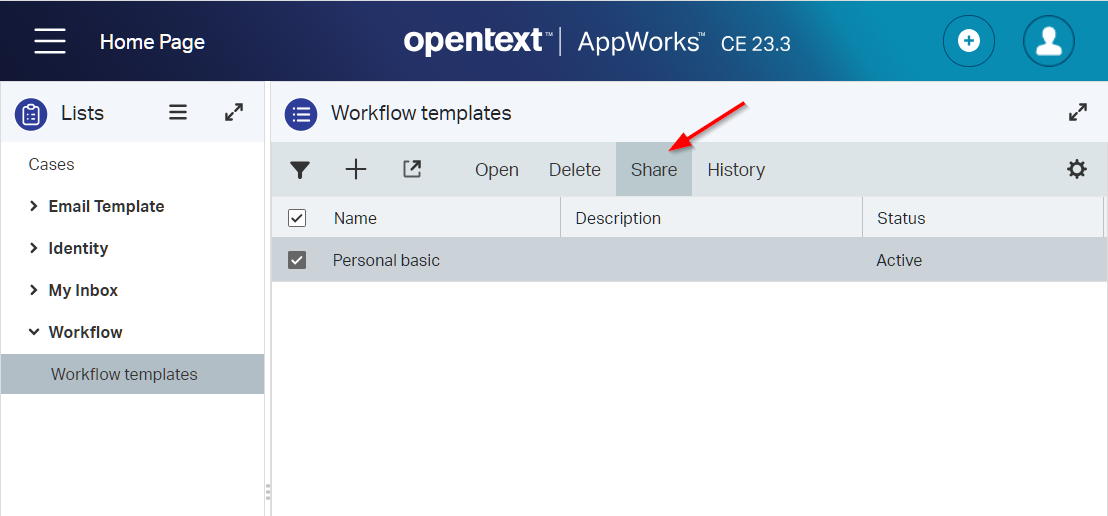
Task: Click the open in new window icon
Action: (x=412, y=169)
